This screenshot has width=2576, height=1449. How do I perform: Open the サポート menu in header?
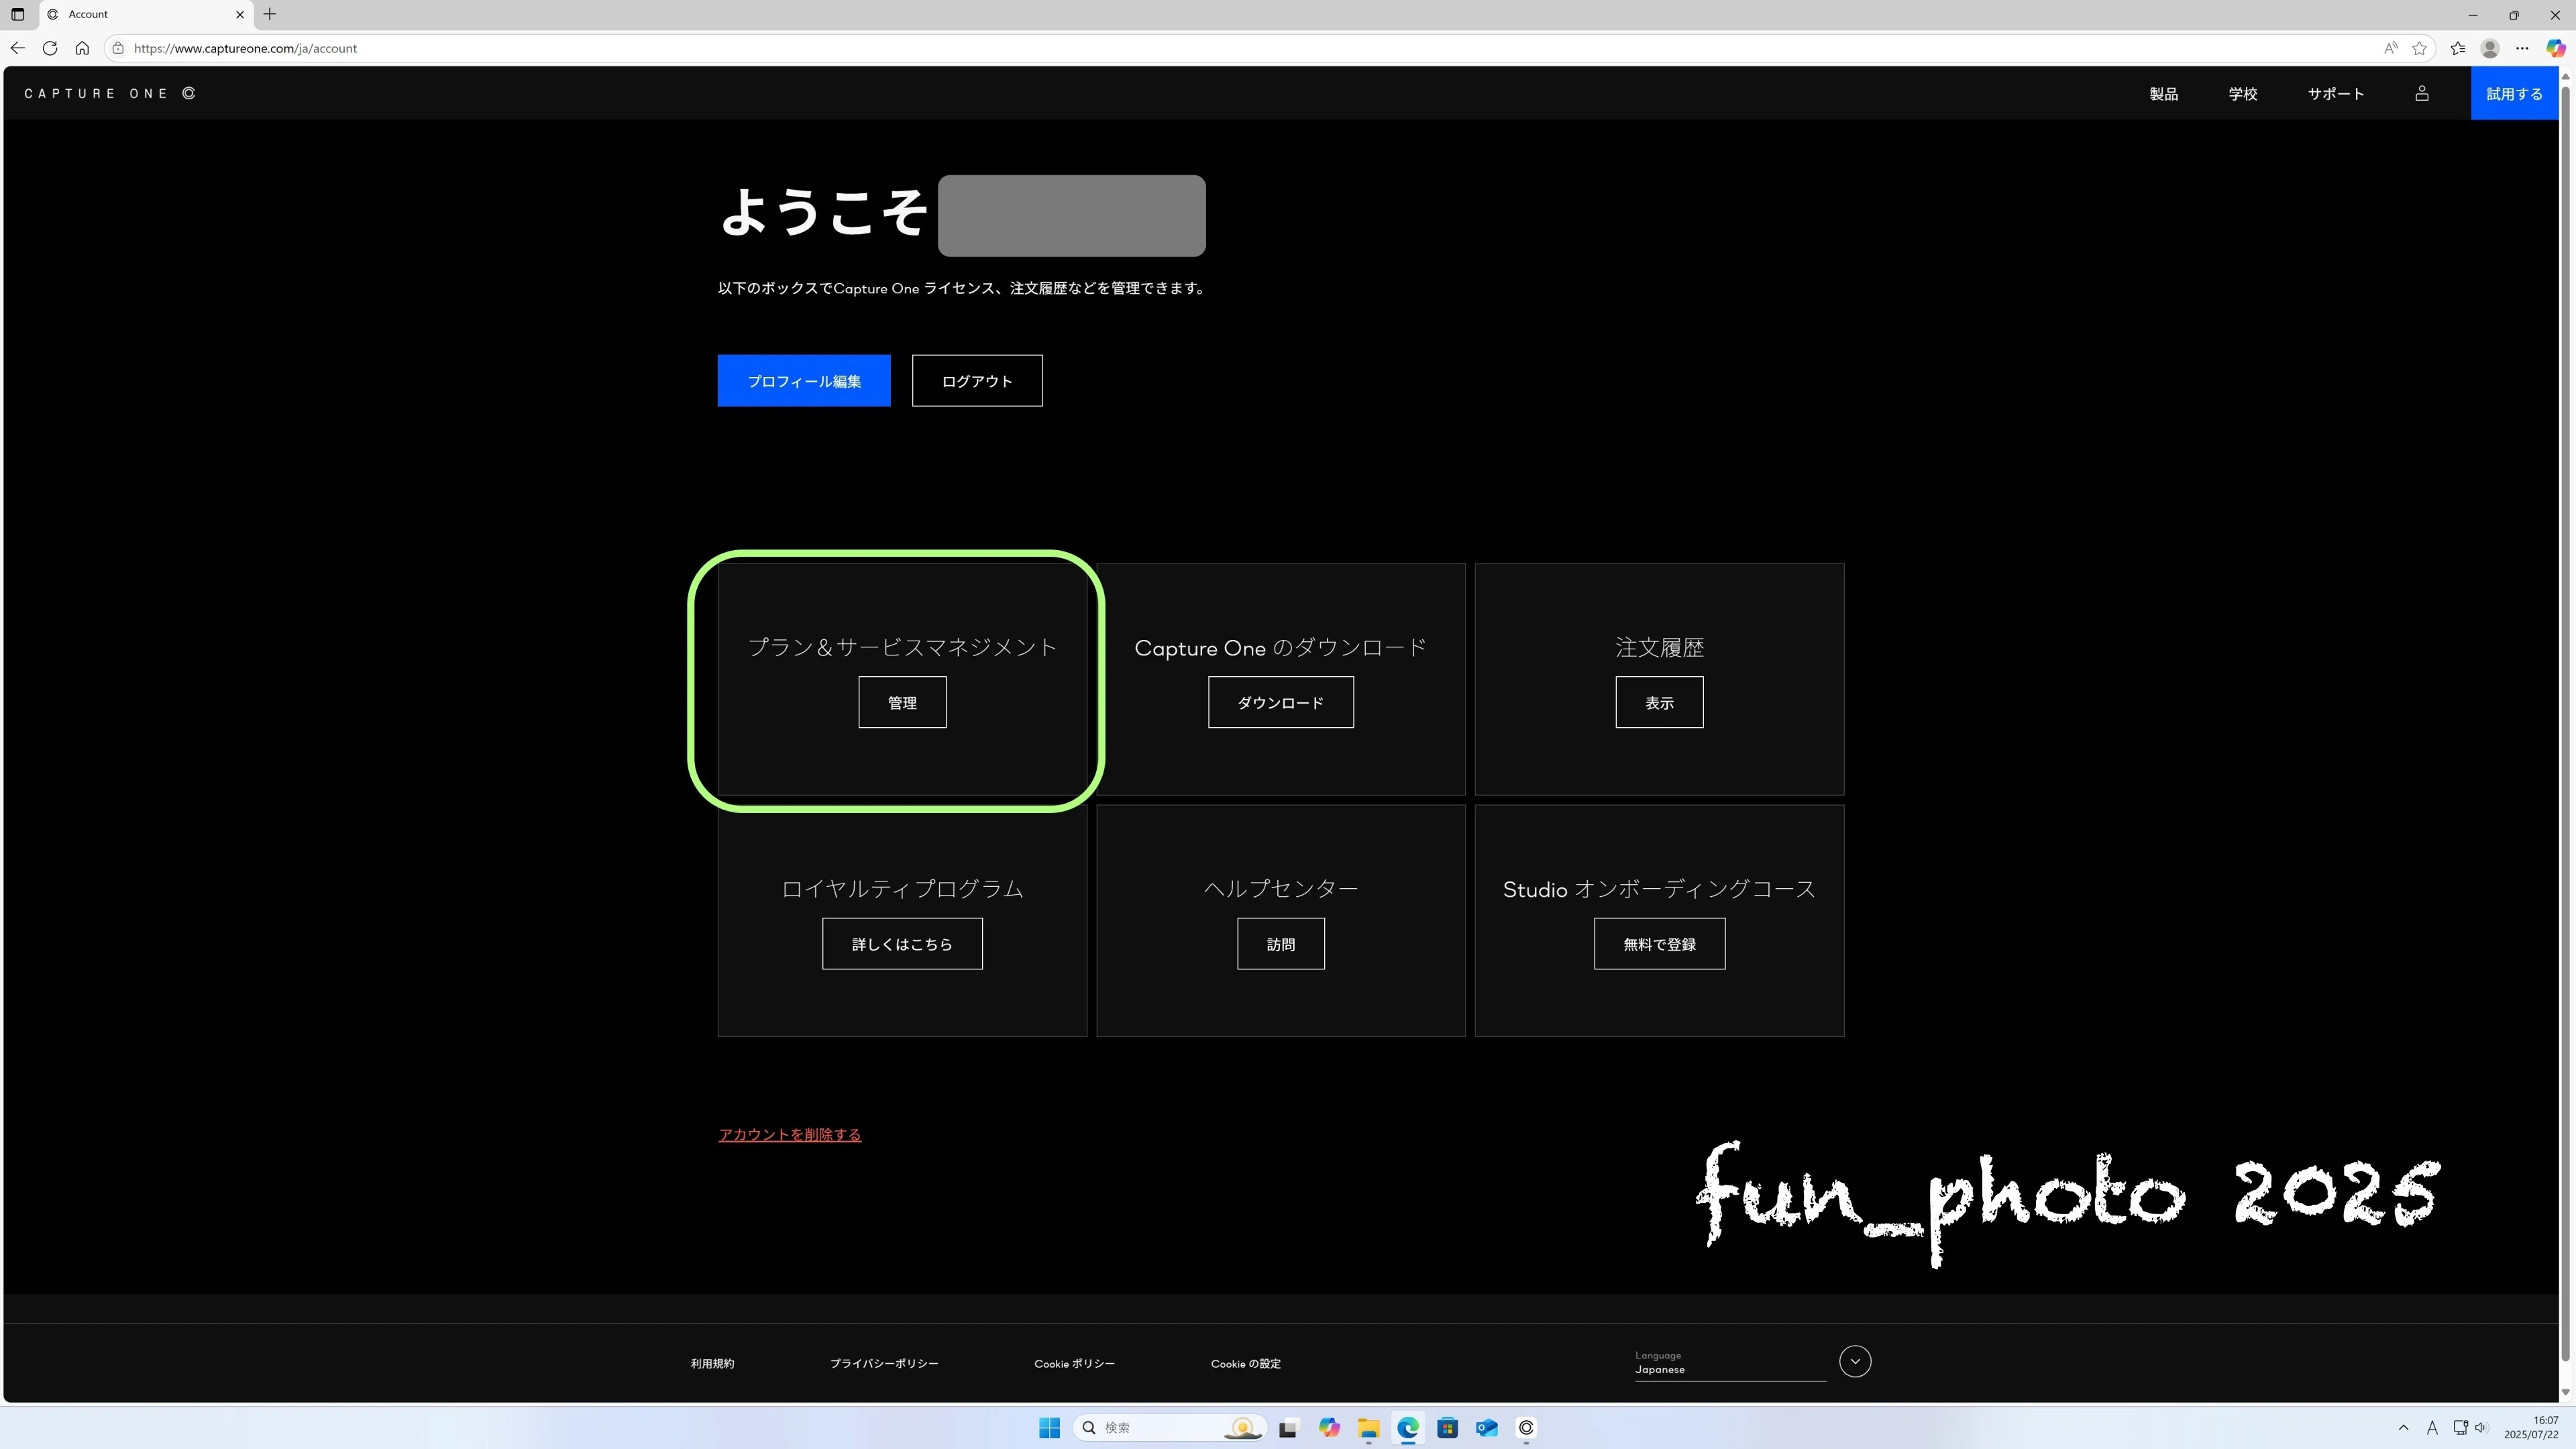tap(2335, 94)
